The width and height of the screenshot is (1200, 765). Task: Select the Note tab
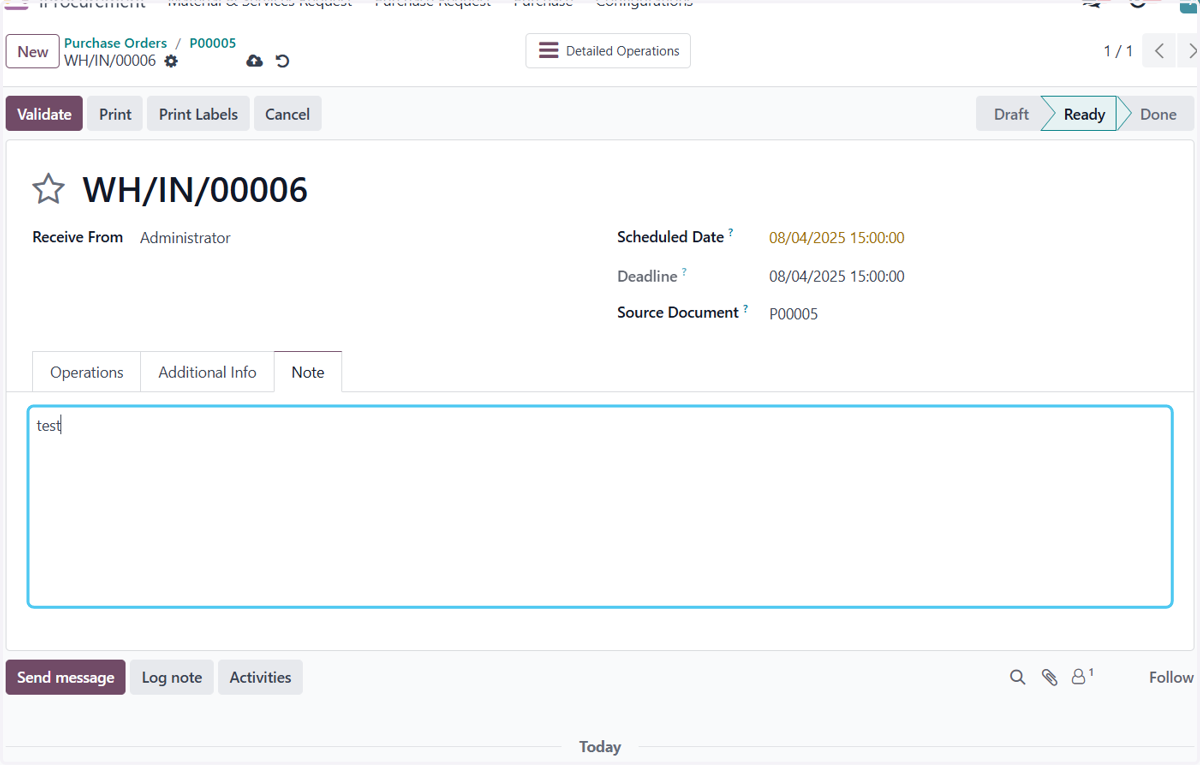(308, 372)
